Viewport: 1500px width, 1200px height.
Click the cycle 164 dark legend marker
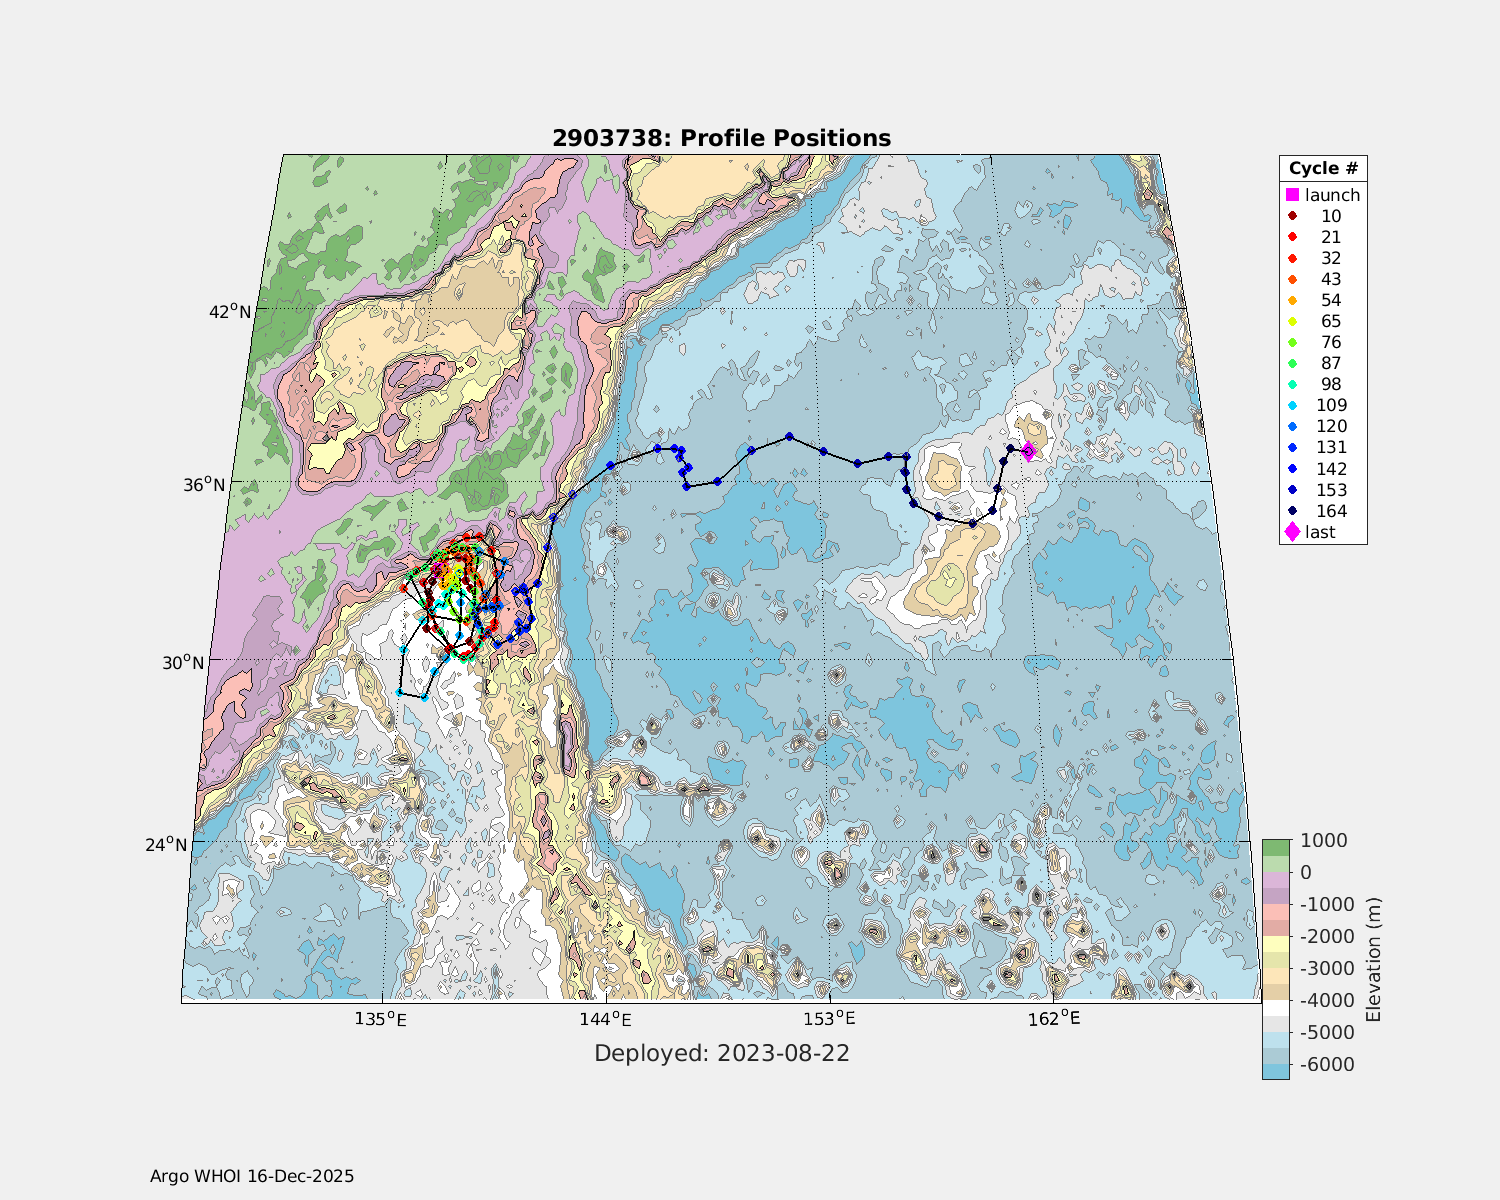tap(1292, 511)
